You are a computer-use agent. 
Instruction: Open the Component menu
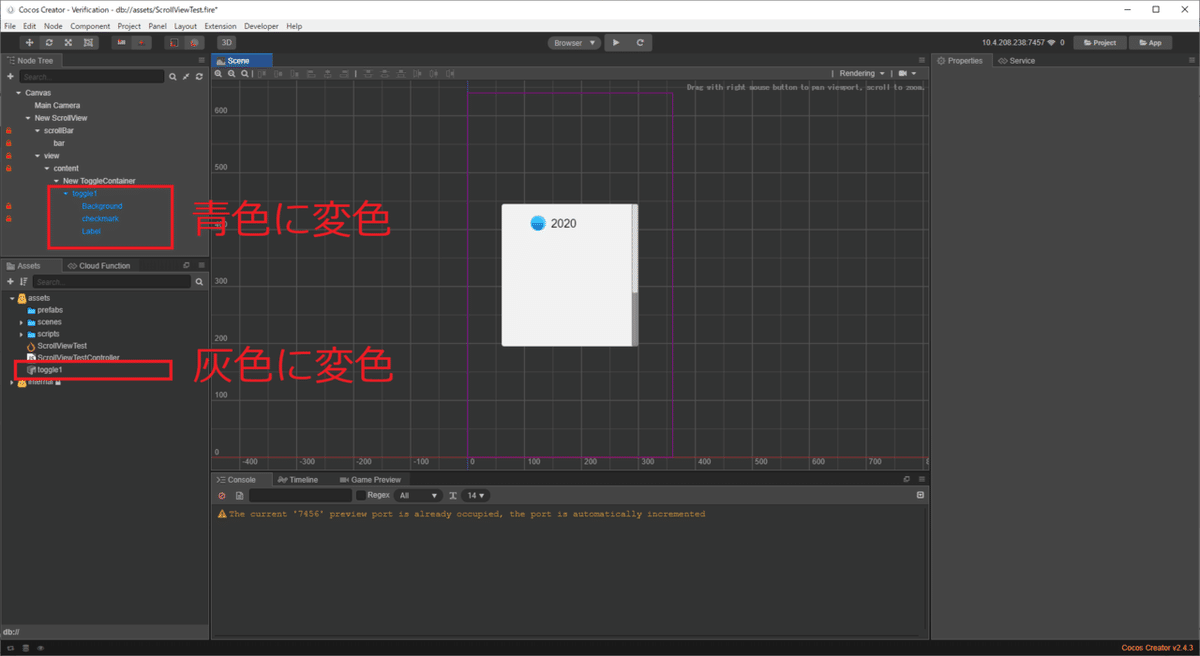90,26
